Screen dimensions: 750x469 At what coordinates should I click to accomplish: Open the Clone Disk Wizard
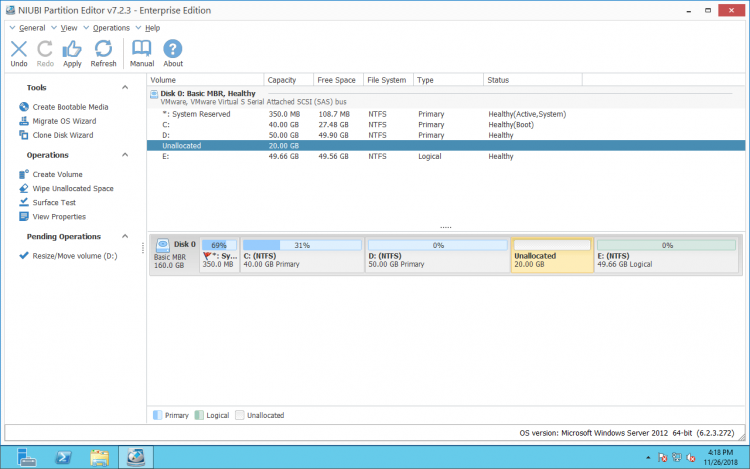(62, 135)
